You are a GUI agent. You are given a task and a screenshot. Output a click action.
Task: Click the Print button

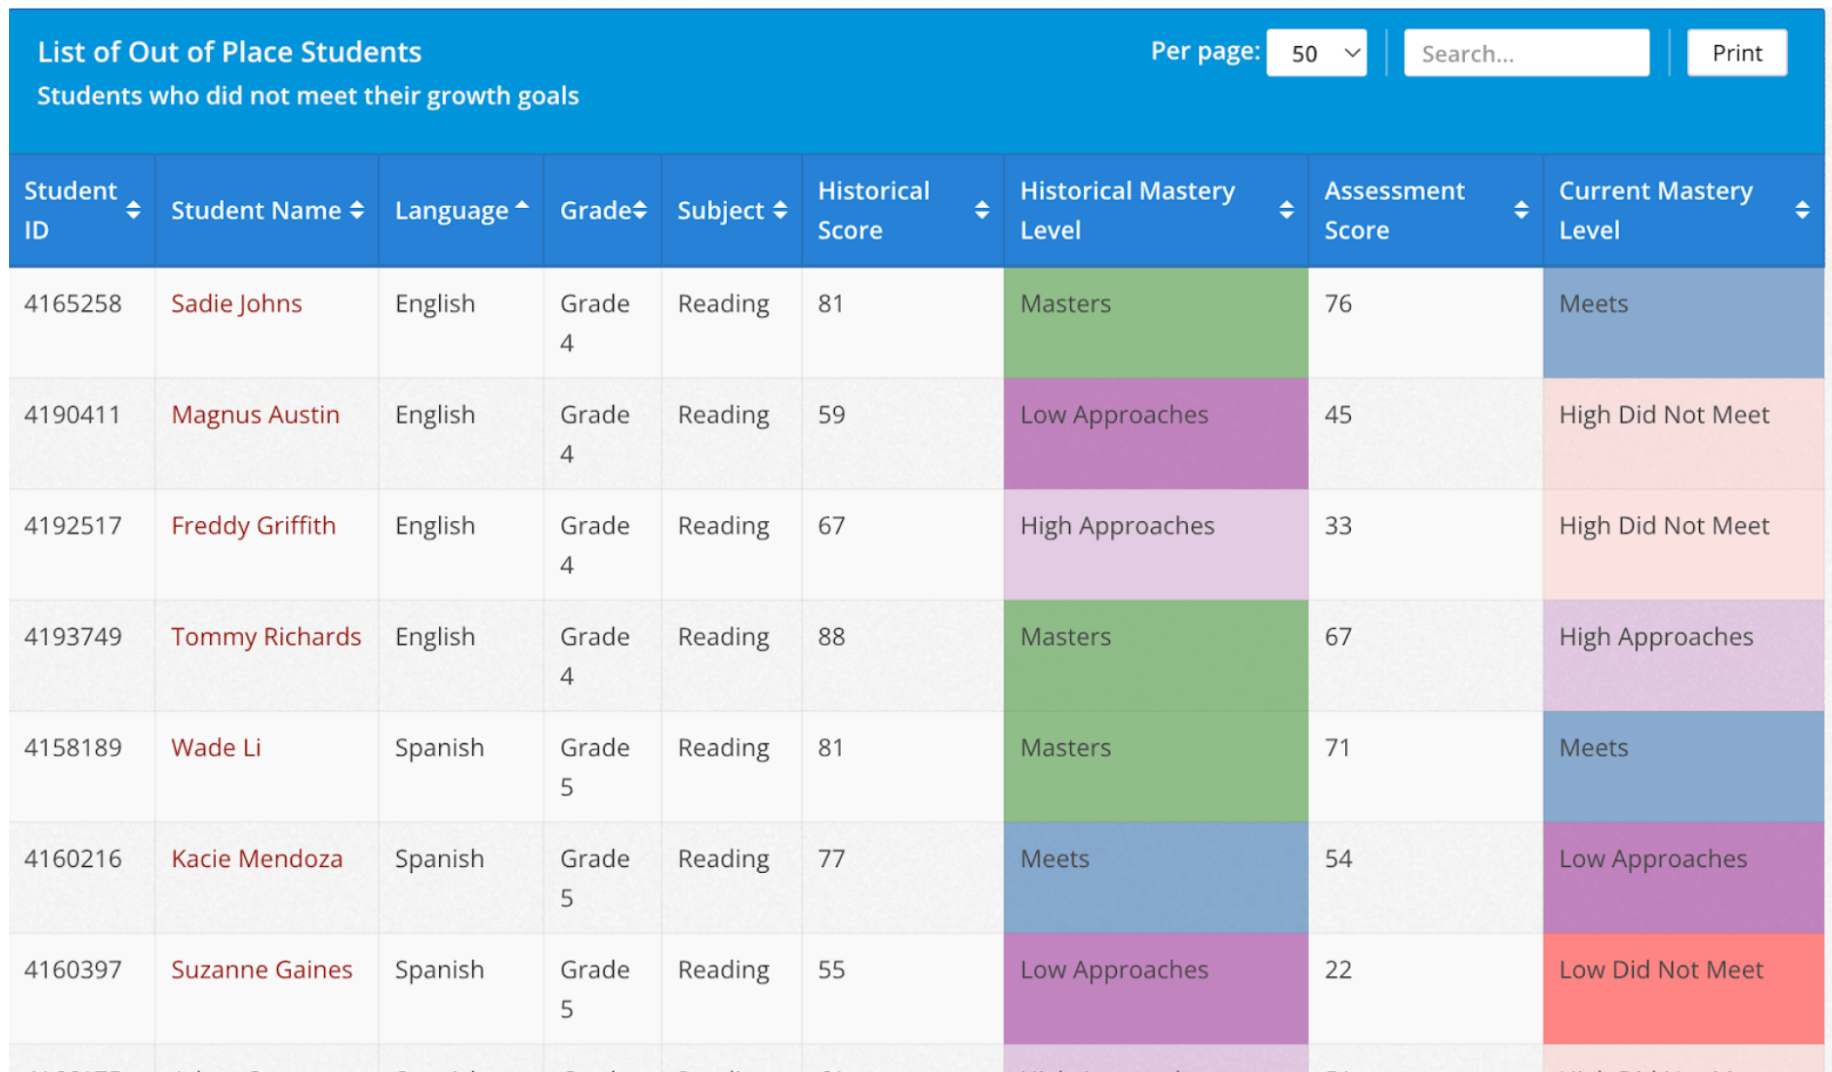tap(1737, 53)
